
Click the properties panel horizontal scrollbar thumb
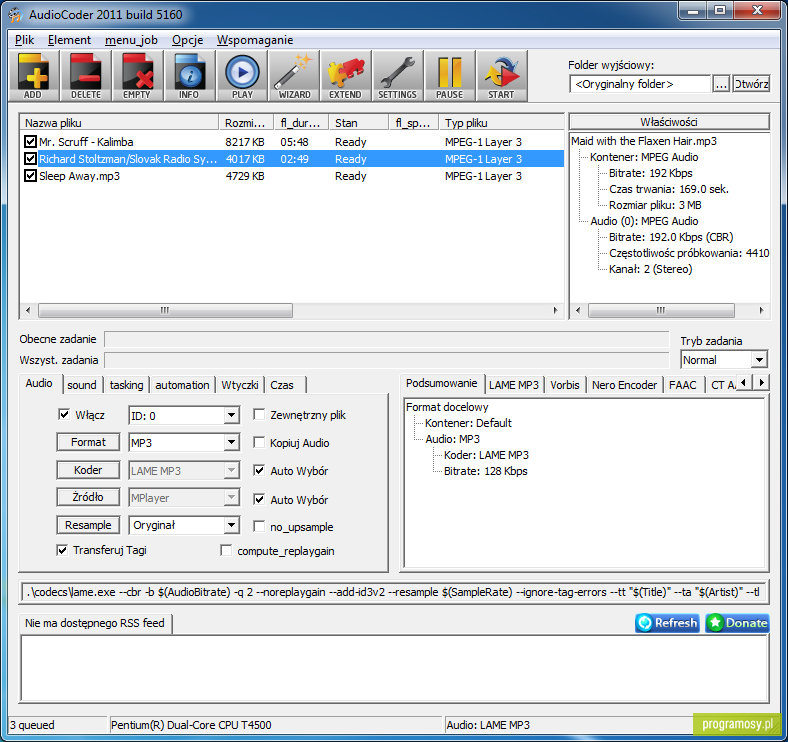coord(661,310)
